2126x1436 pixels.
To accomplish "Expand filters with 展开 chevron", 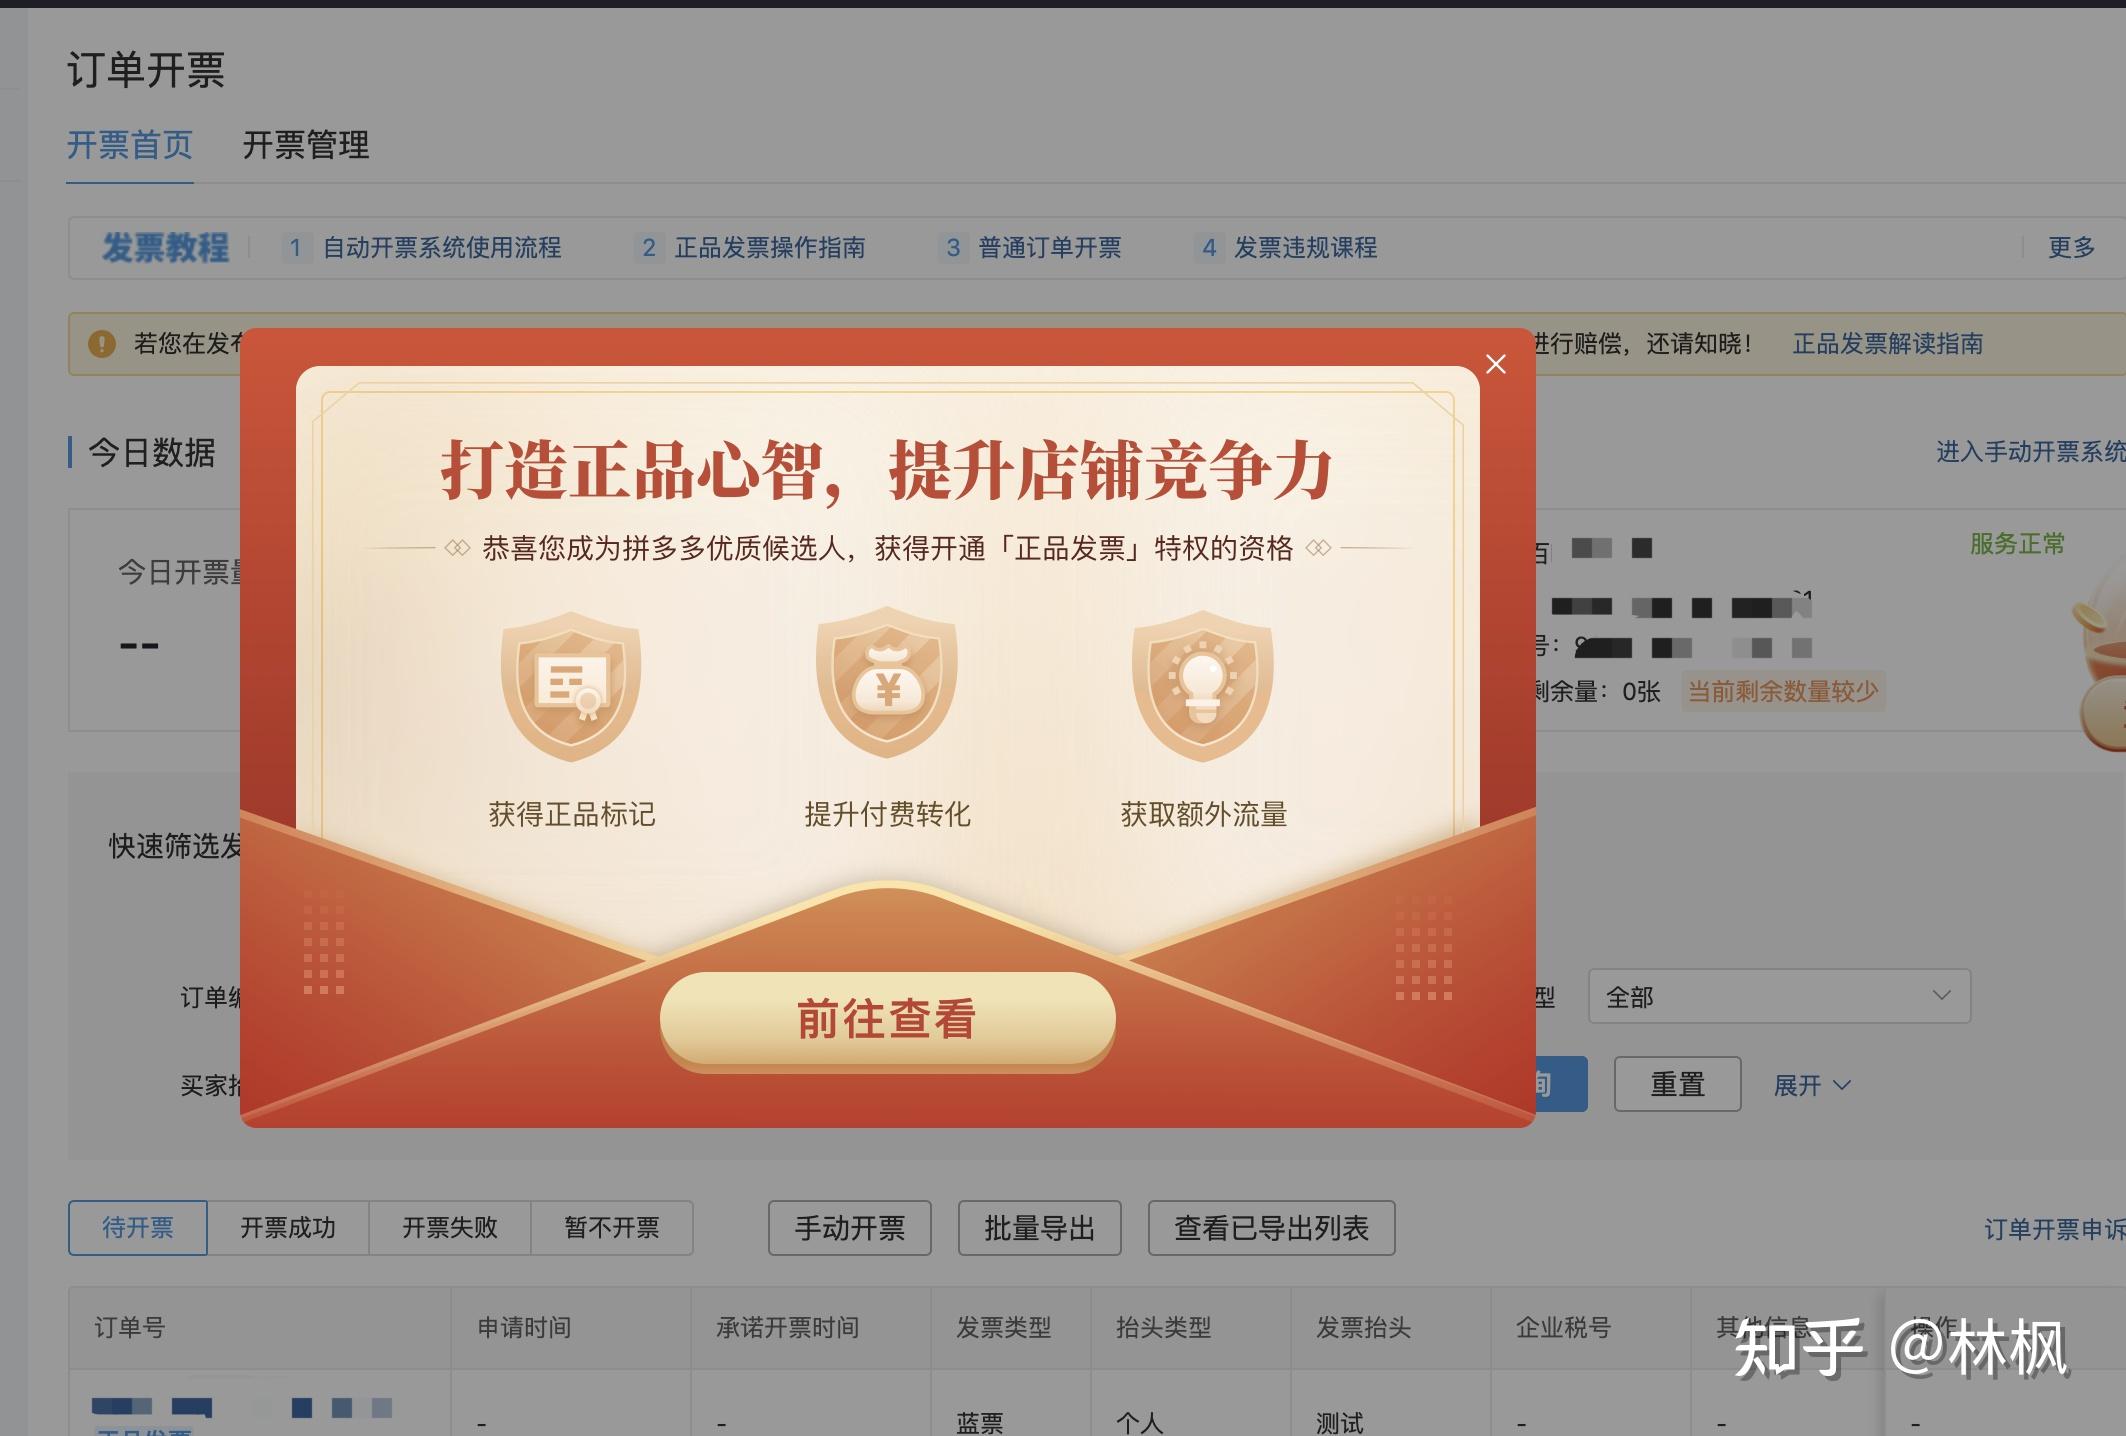I will click(1812, 1085).
